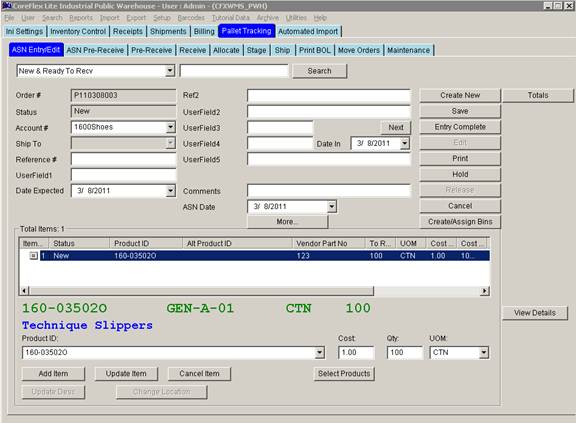Open the Tutorial Data menu
The width and height of the screenshot is (576, 423).
(231, 18)
